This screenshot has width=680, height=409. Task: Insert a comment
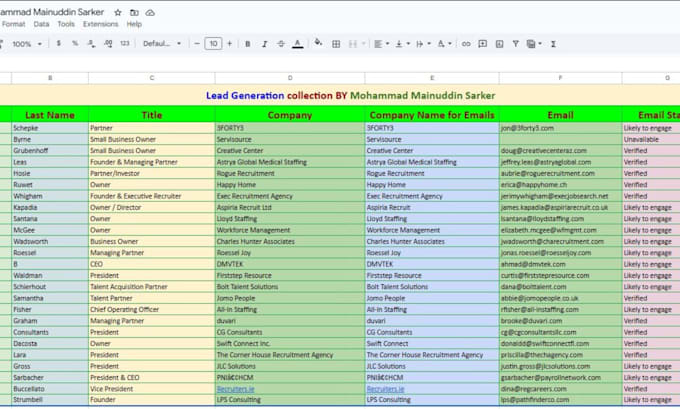(x=482, y=44)
